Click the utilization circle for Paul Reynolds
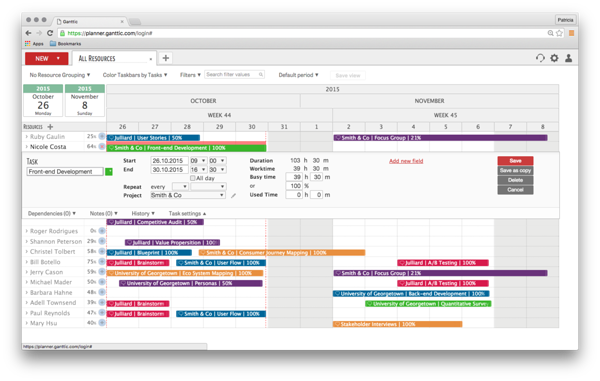 [x=102, y=313]
